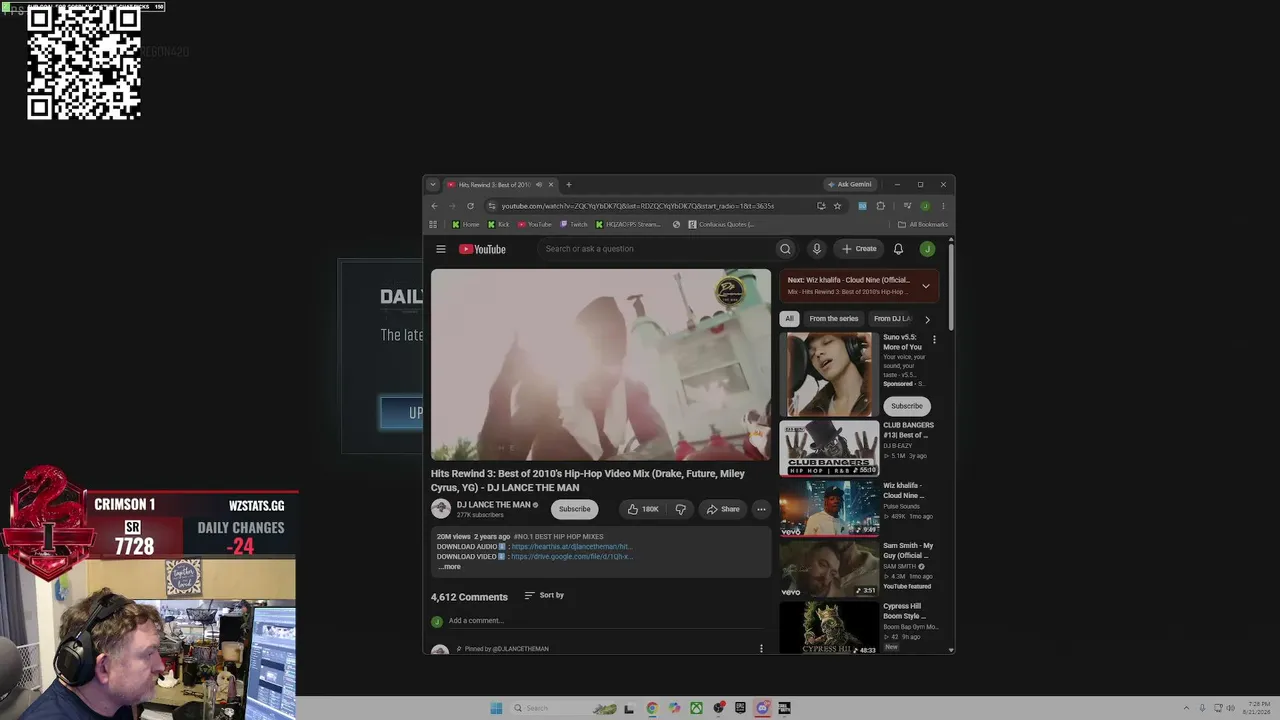
Task: Open Discord from the taskbar
Action: click(762, 708)
